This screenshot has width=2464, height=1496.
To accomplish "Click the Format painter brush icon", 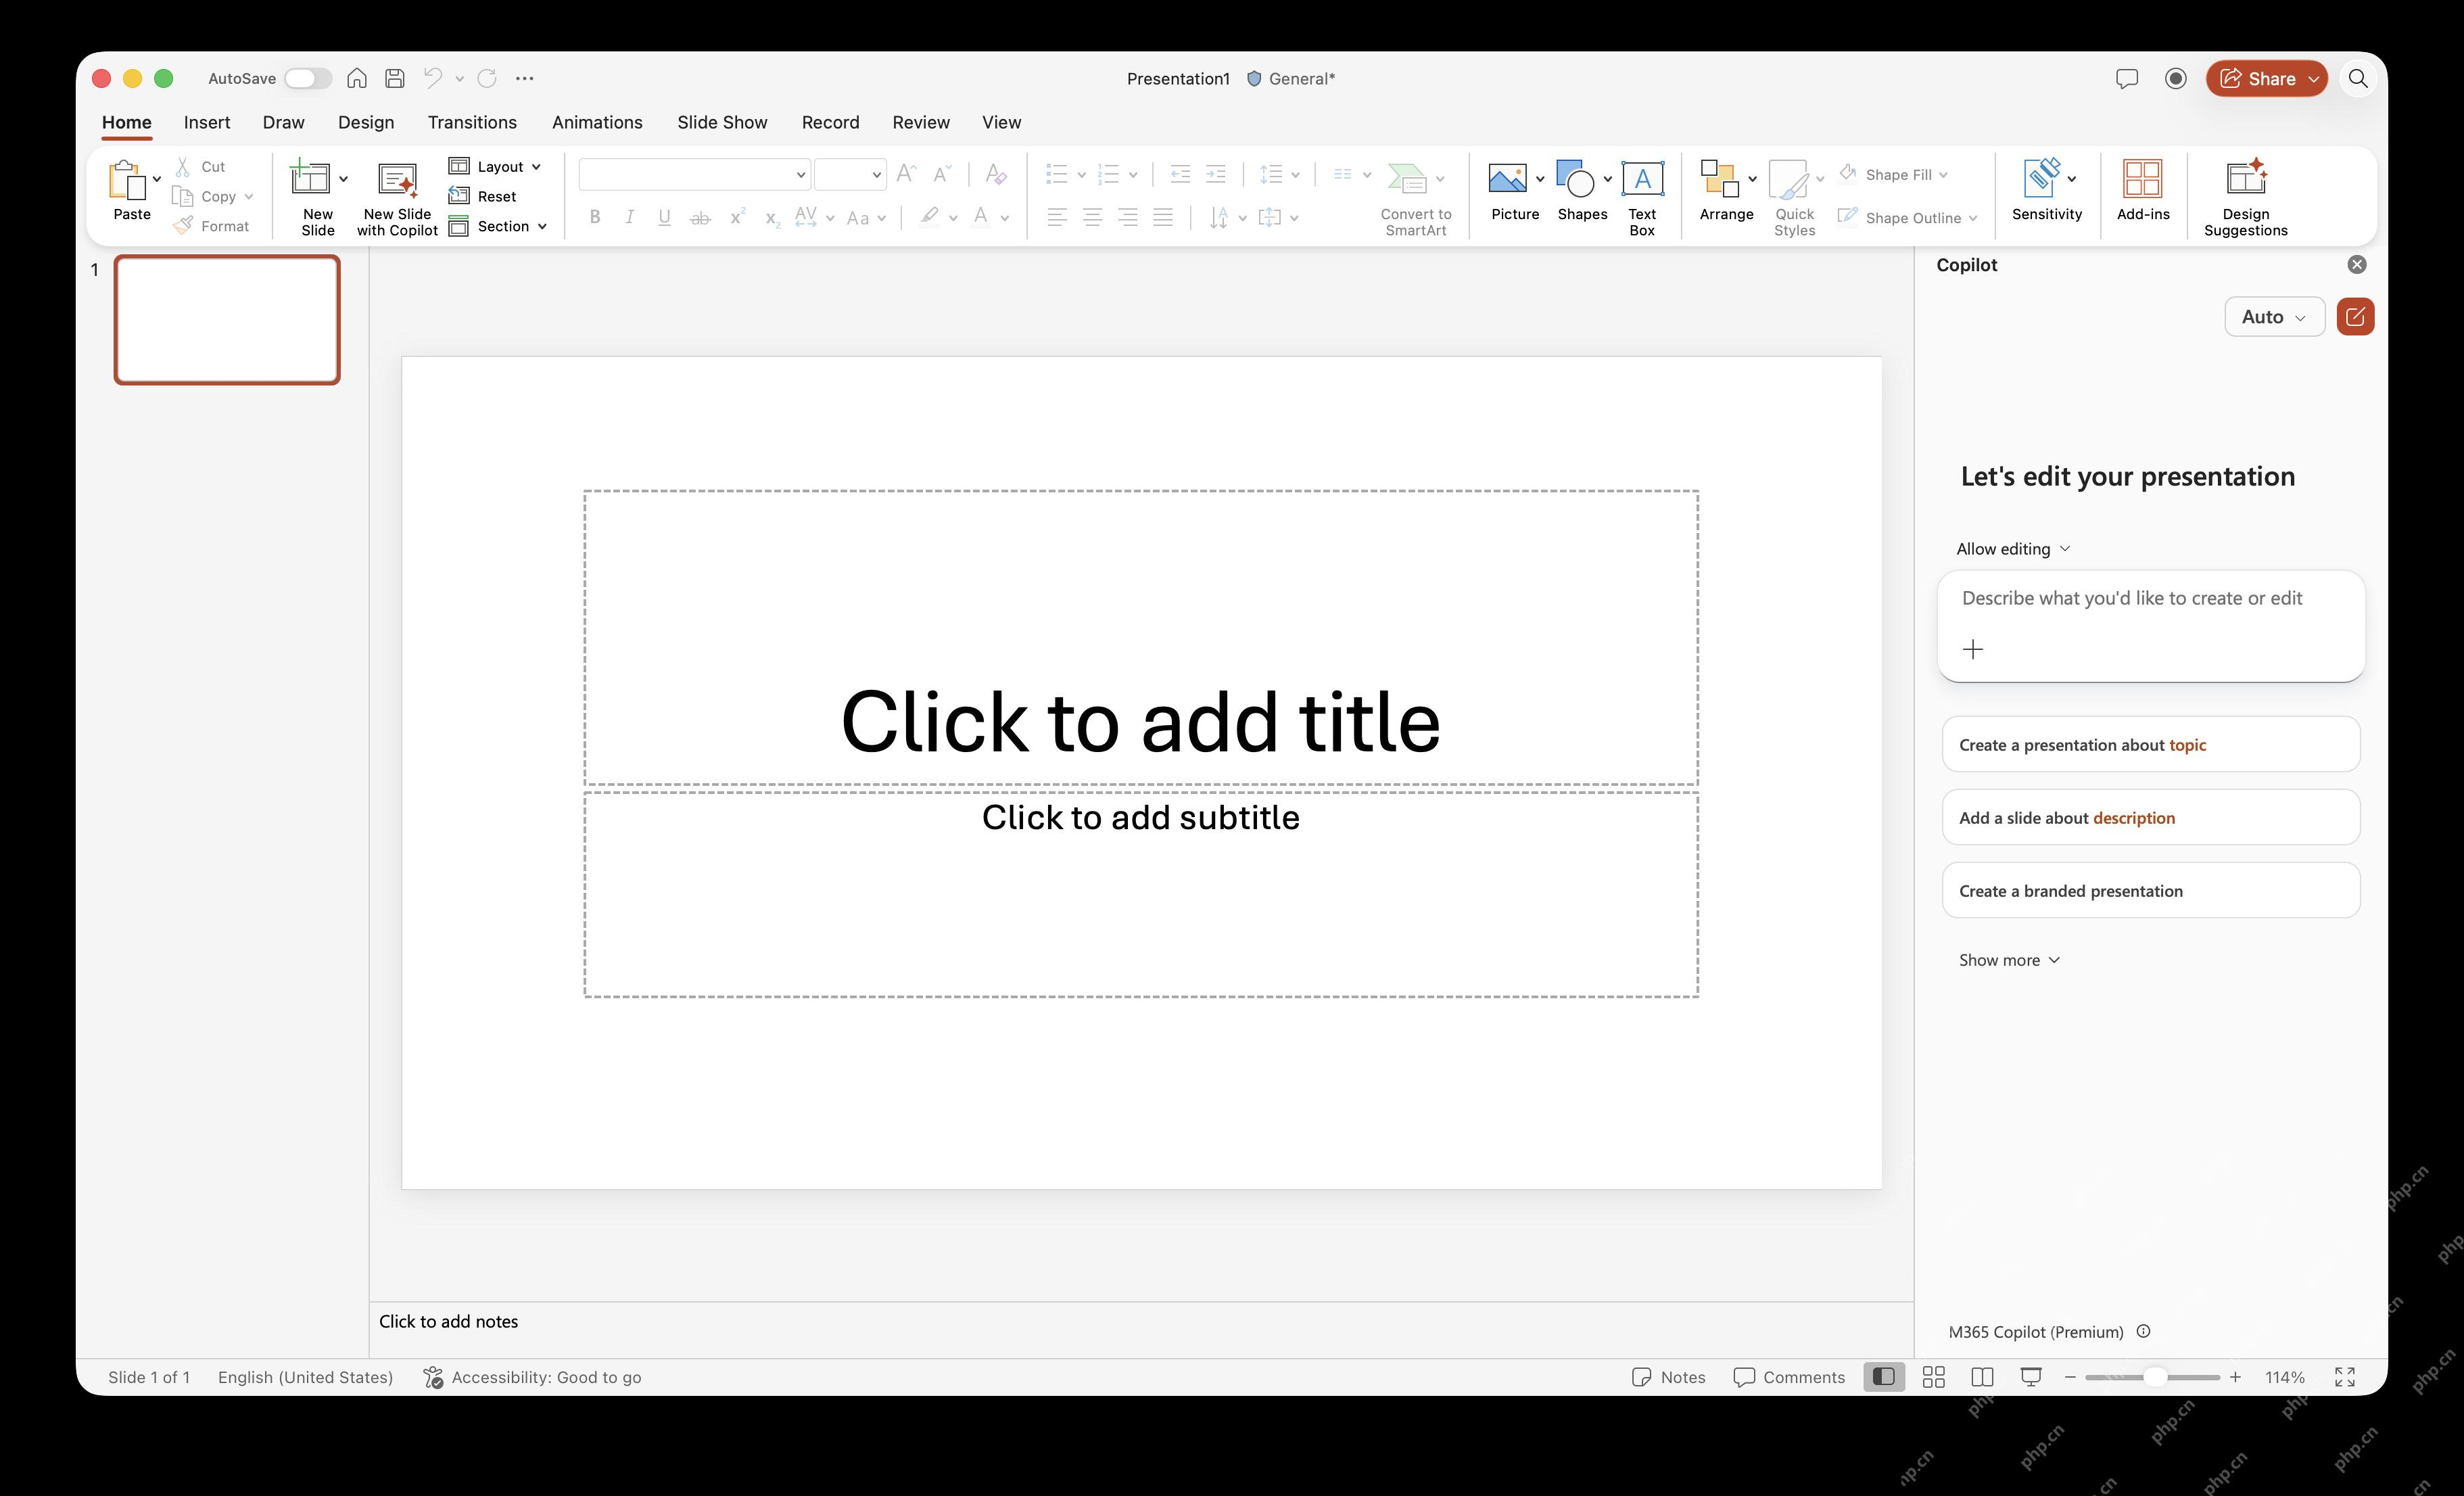I will [183, 226].
